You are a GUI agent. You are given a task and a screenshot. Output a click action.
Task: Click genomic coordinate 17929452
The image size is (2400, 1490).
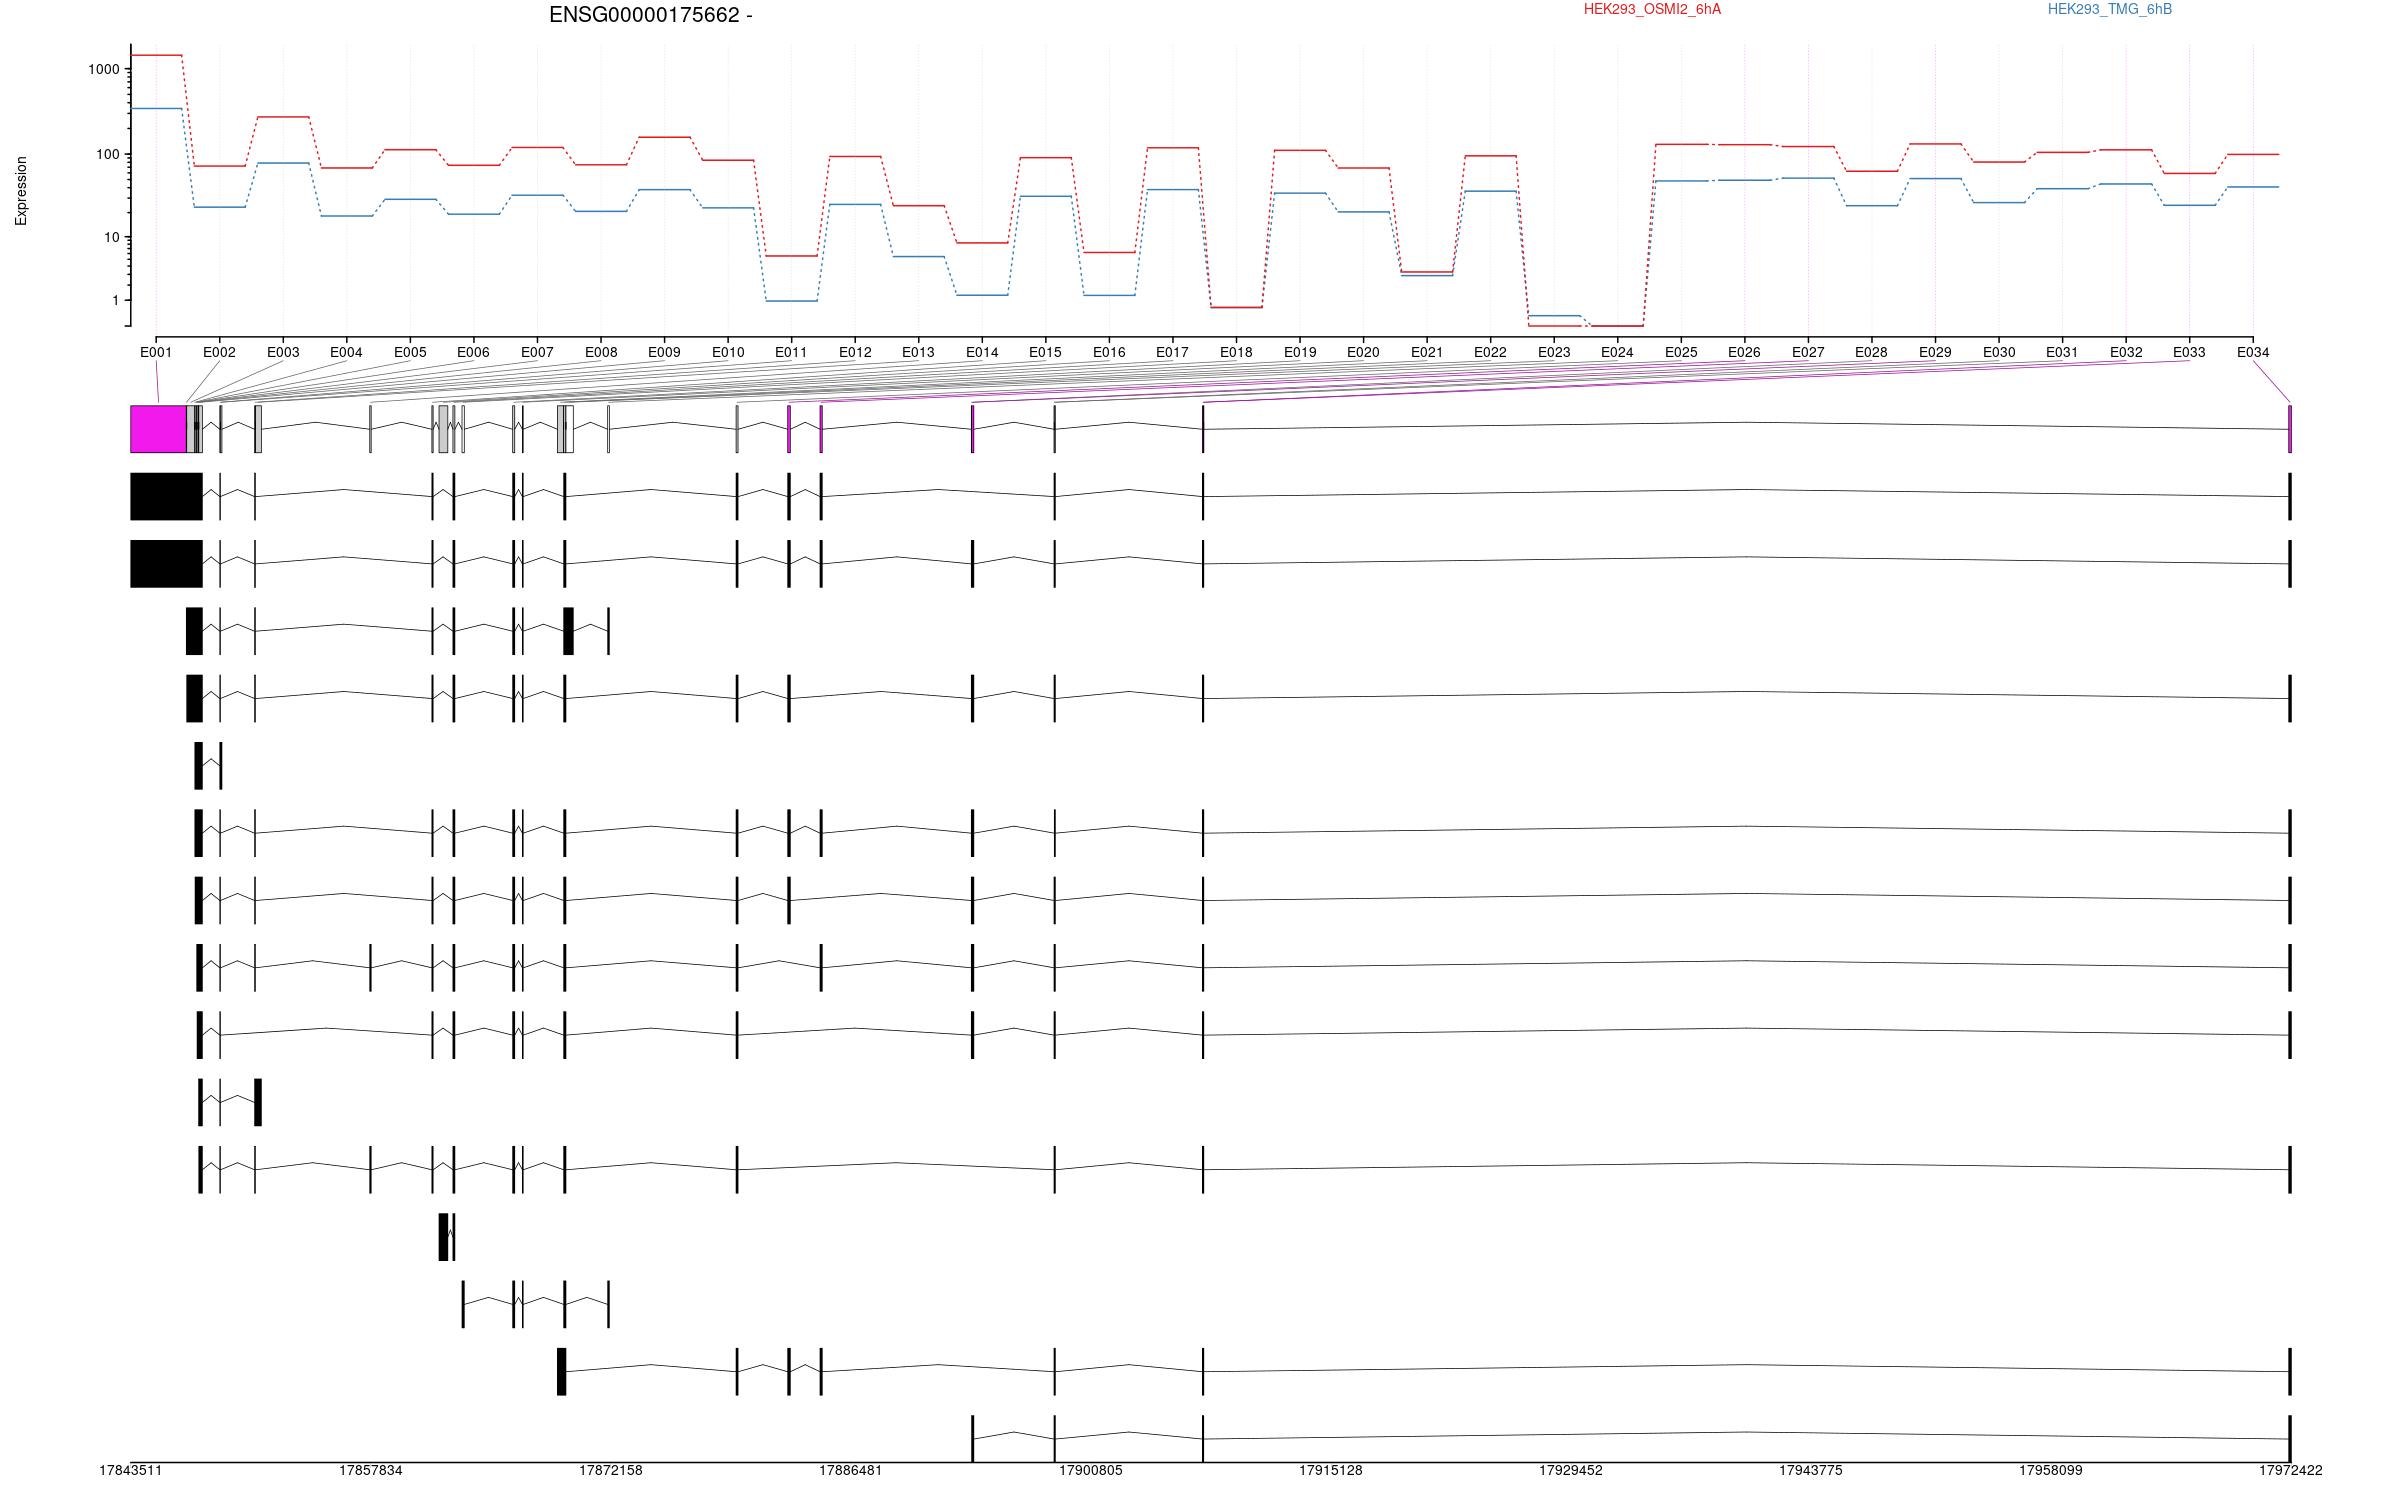1570,1470
